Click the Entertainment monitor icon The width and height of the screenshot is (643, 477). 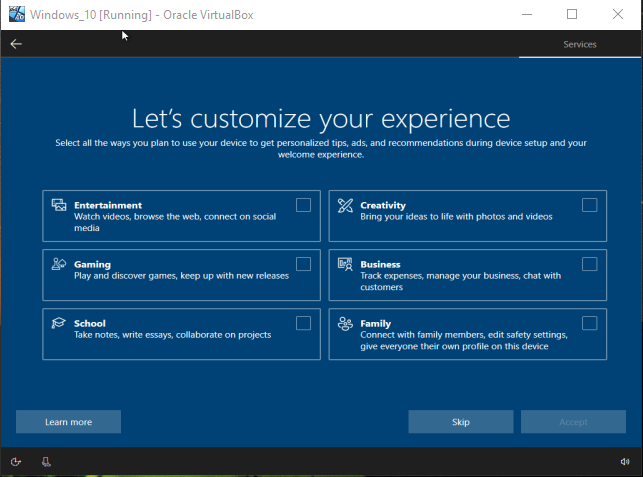click(x=59, y=206)
